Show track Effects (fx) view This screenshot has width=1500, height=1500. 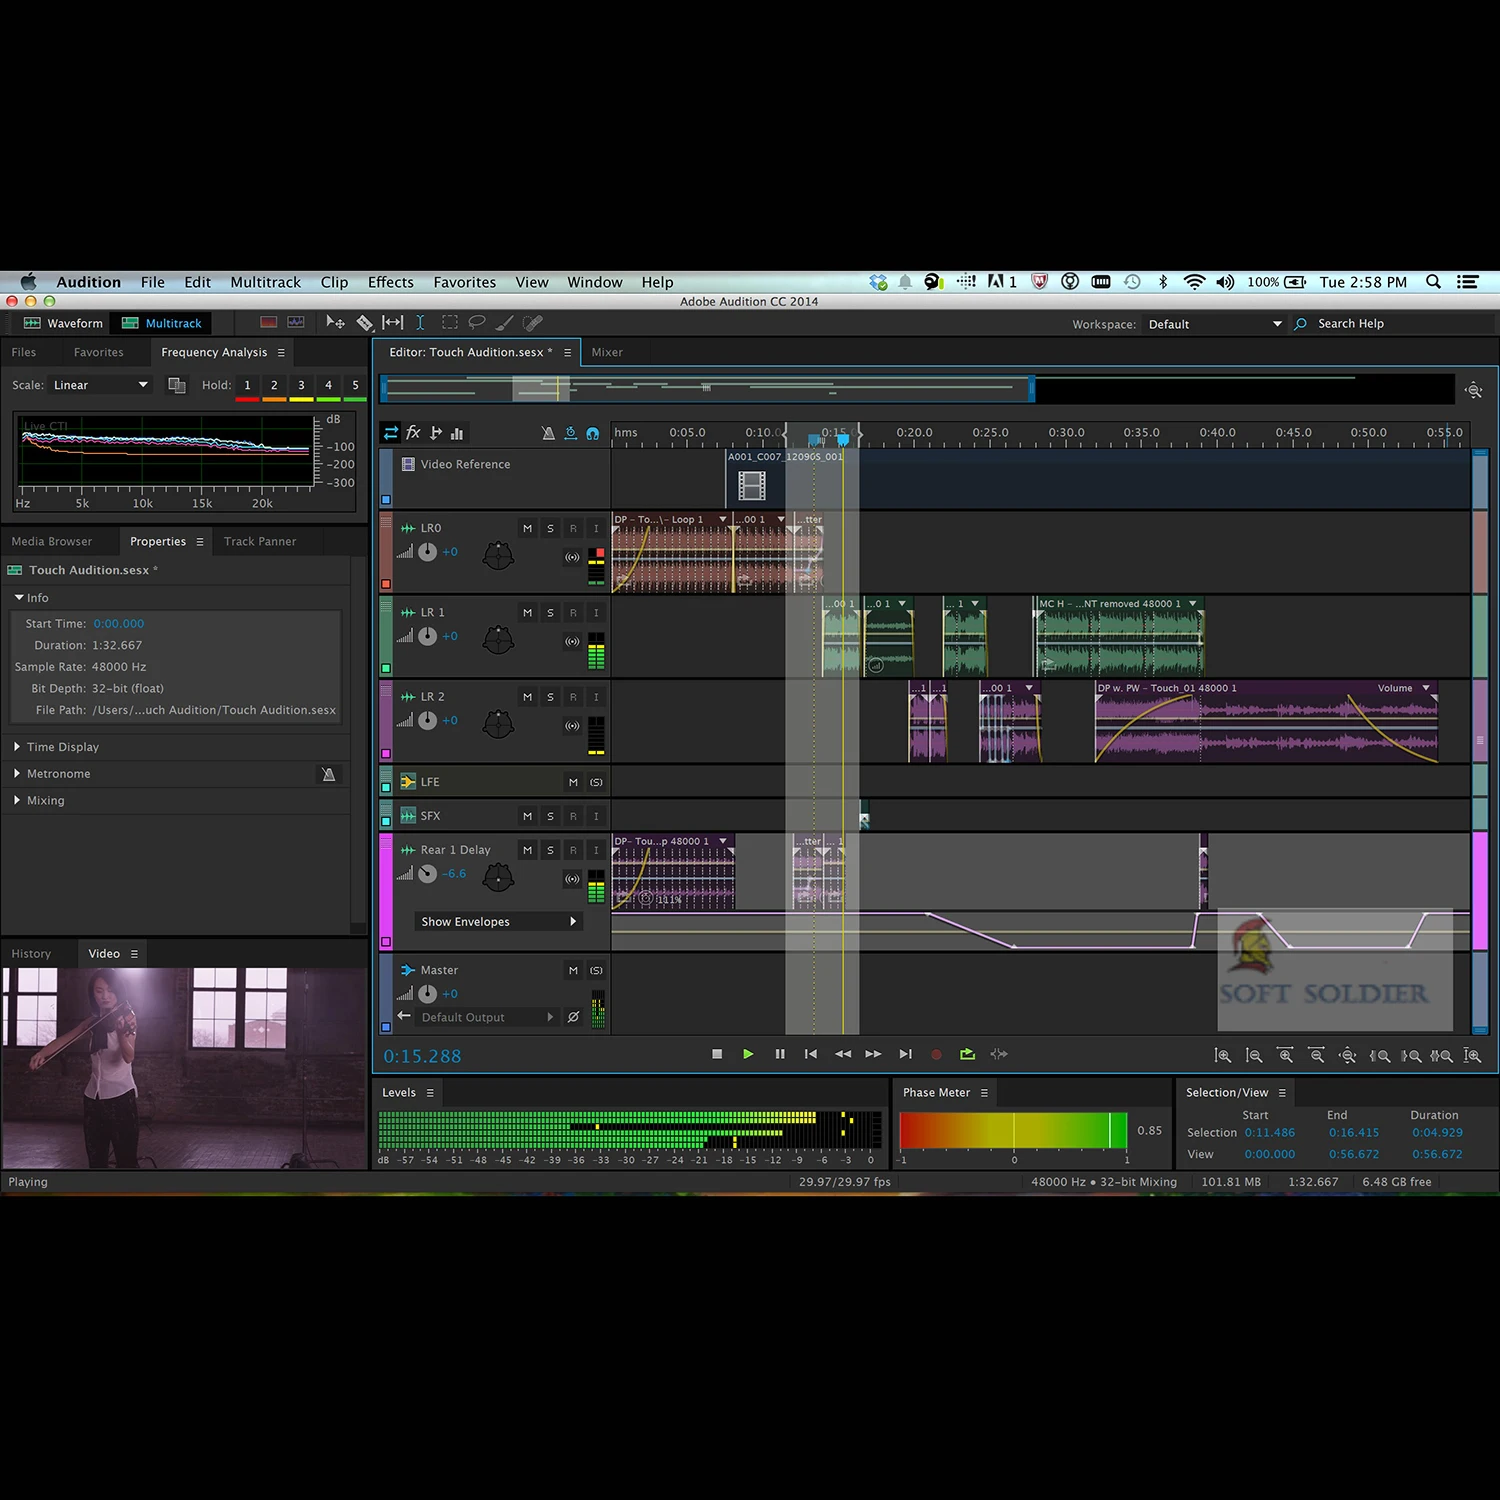click(x=413, y=433)
